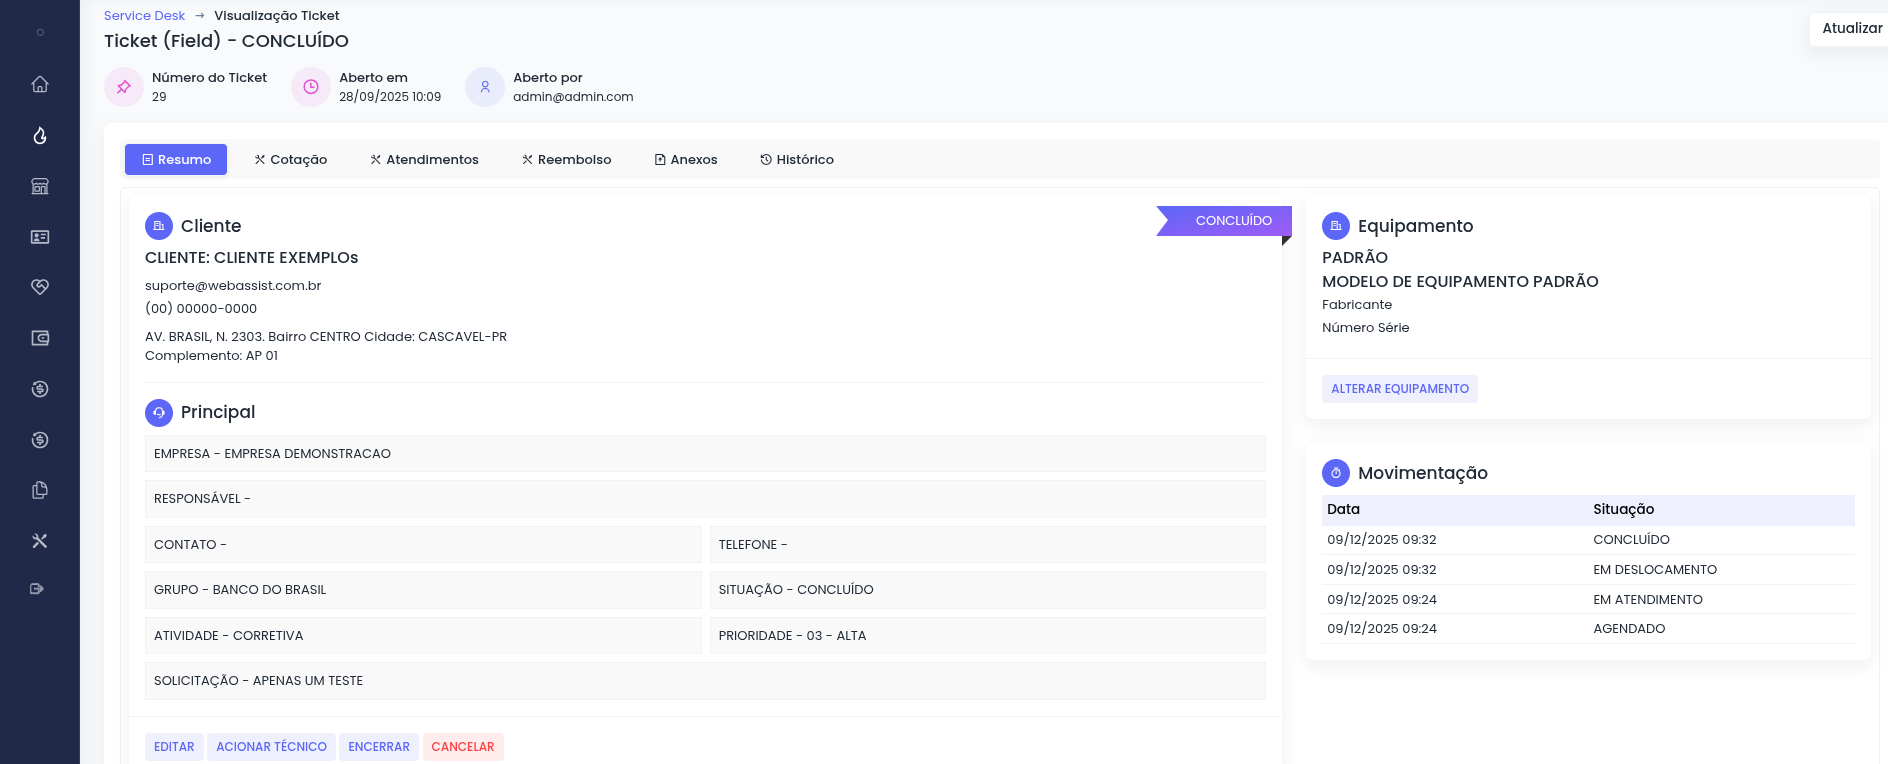Follow the Service Desk breadcrumb link

144,16
